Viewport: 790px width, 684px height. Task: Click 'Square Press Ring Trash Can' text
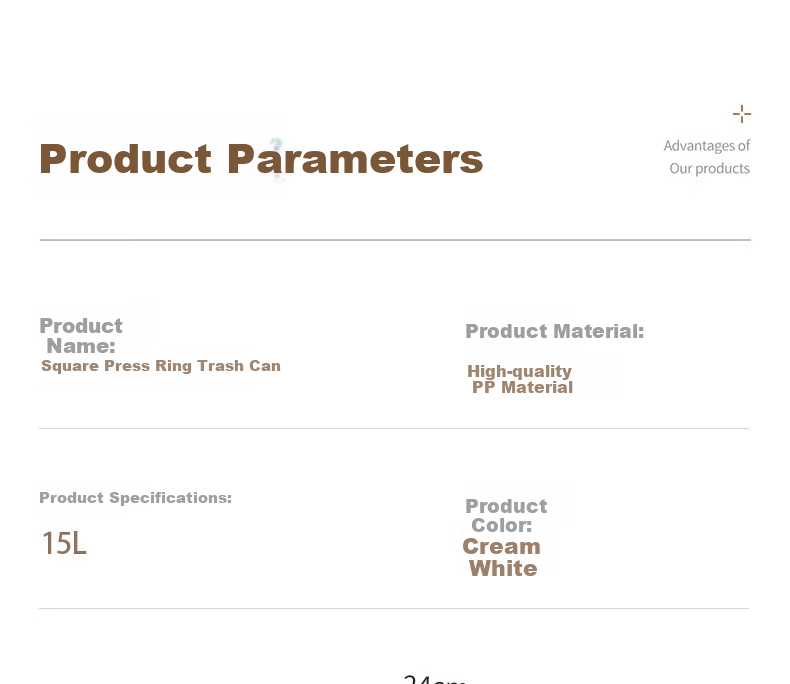coord(161,366)
